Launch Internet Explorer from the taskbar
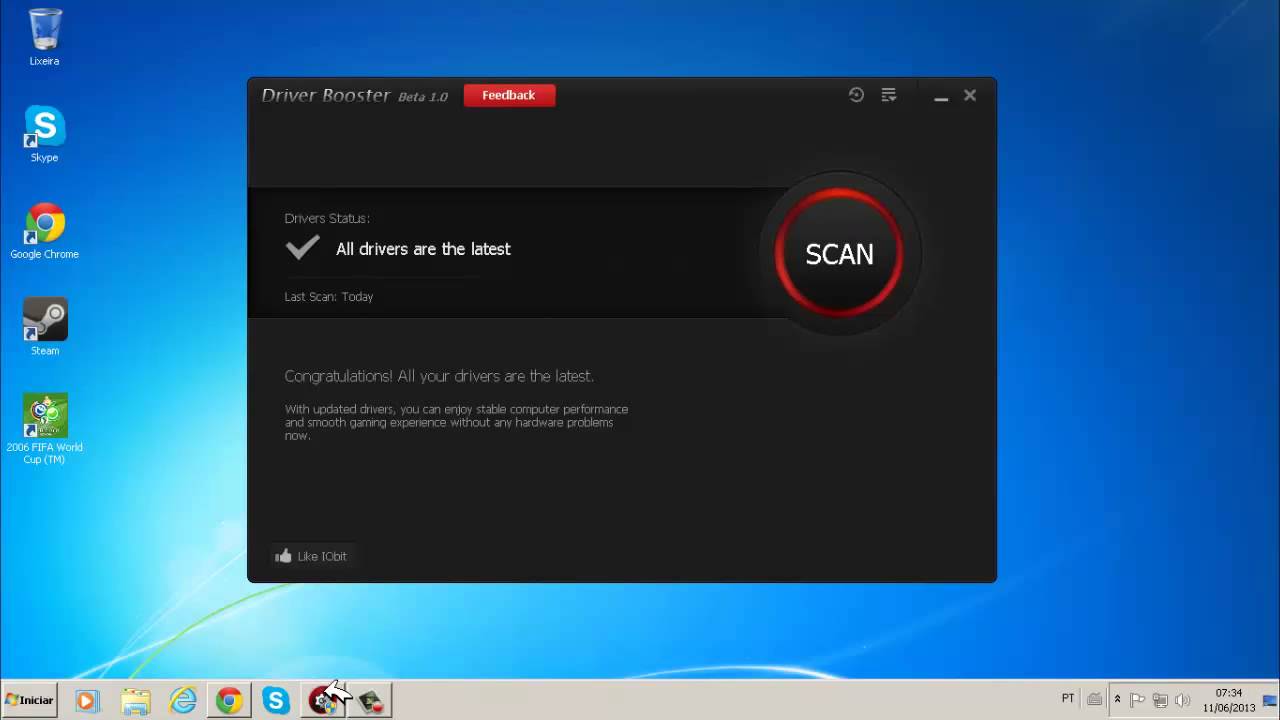The height and width of the screenshot is (720, 1280). coord(183,701)
